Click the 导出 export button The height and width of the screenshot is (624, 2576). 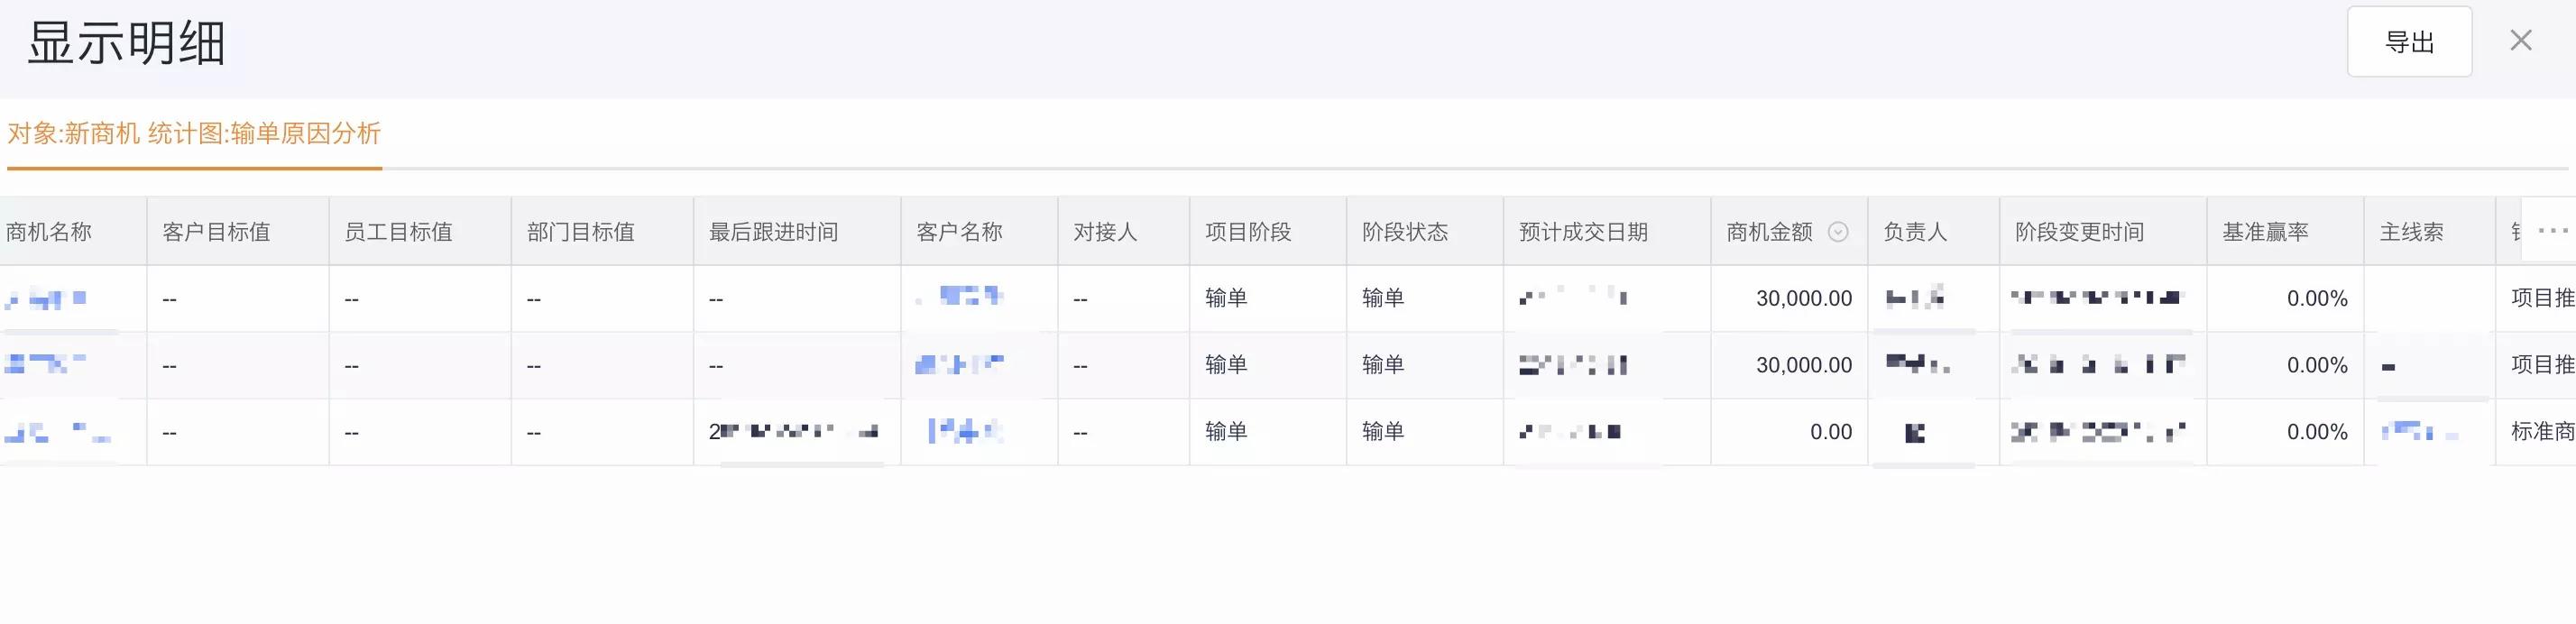[x=2409, y=42]
